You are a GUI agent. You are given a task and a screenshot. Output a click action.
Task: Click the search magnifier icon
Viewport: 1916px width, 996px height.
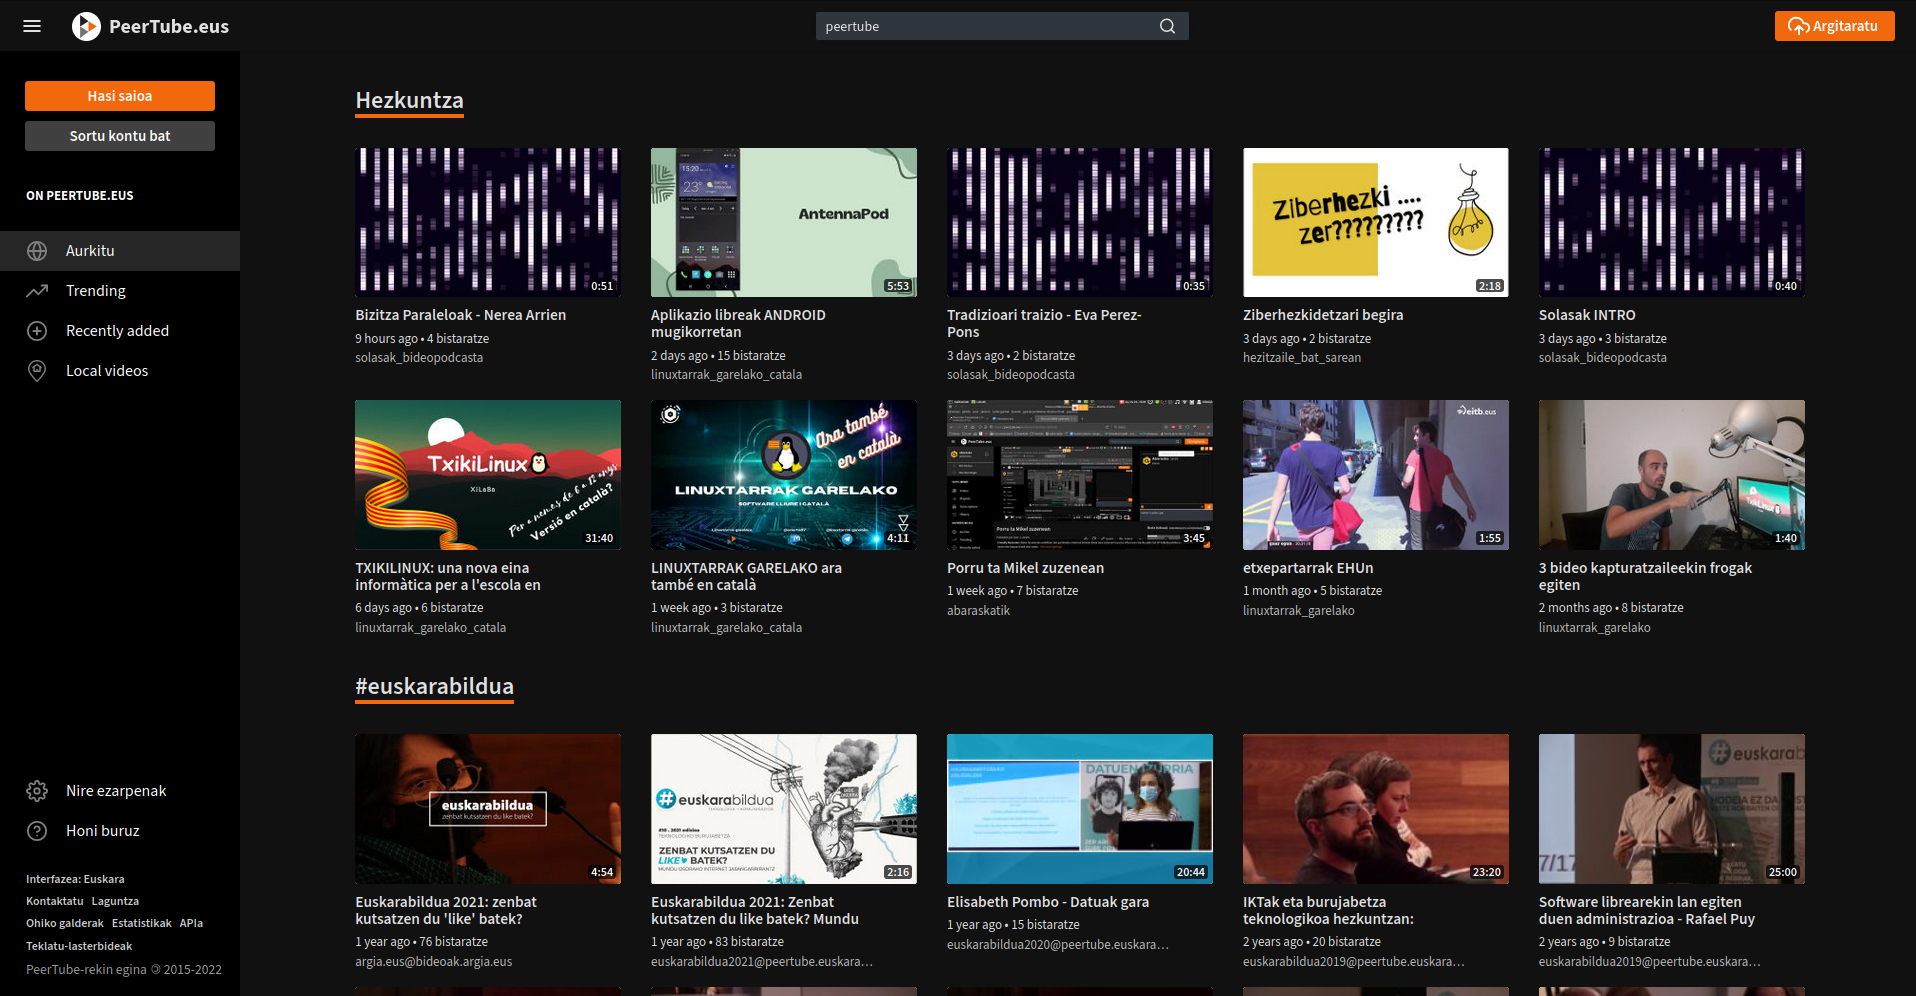1167,26
